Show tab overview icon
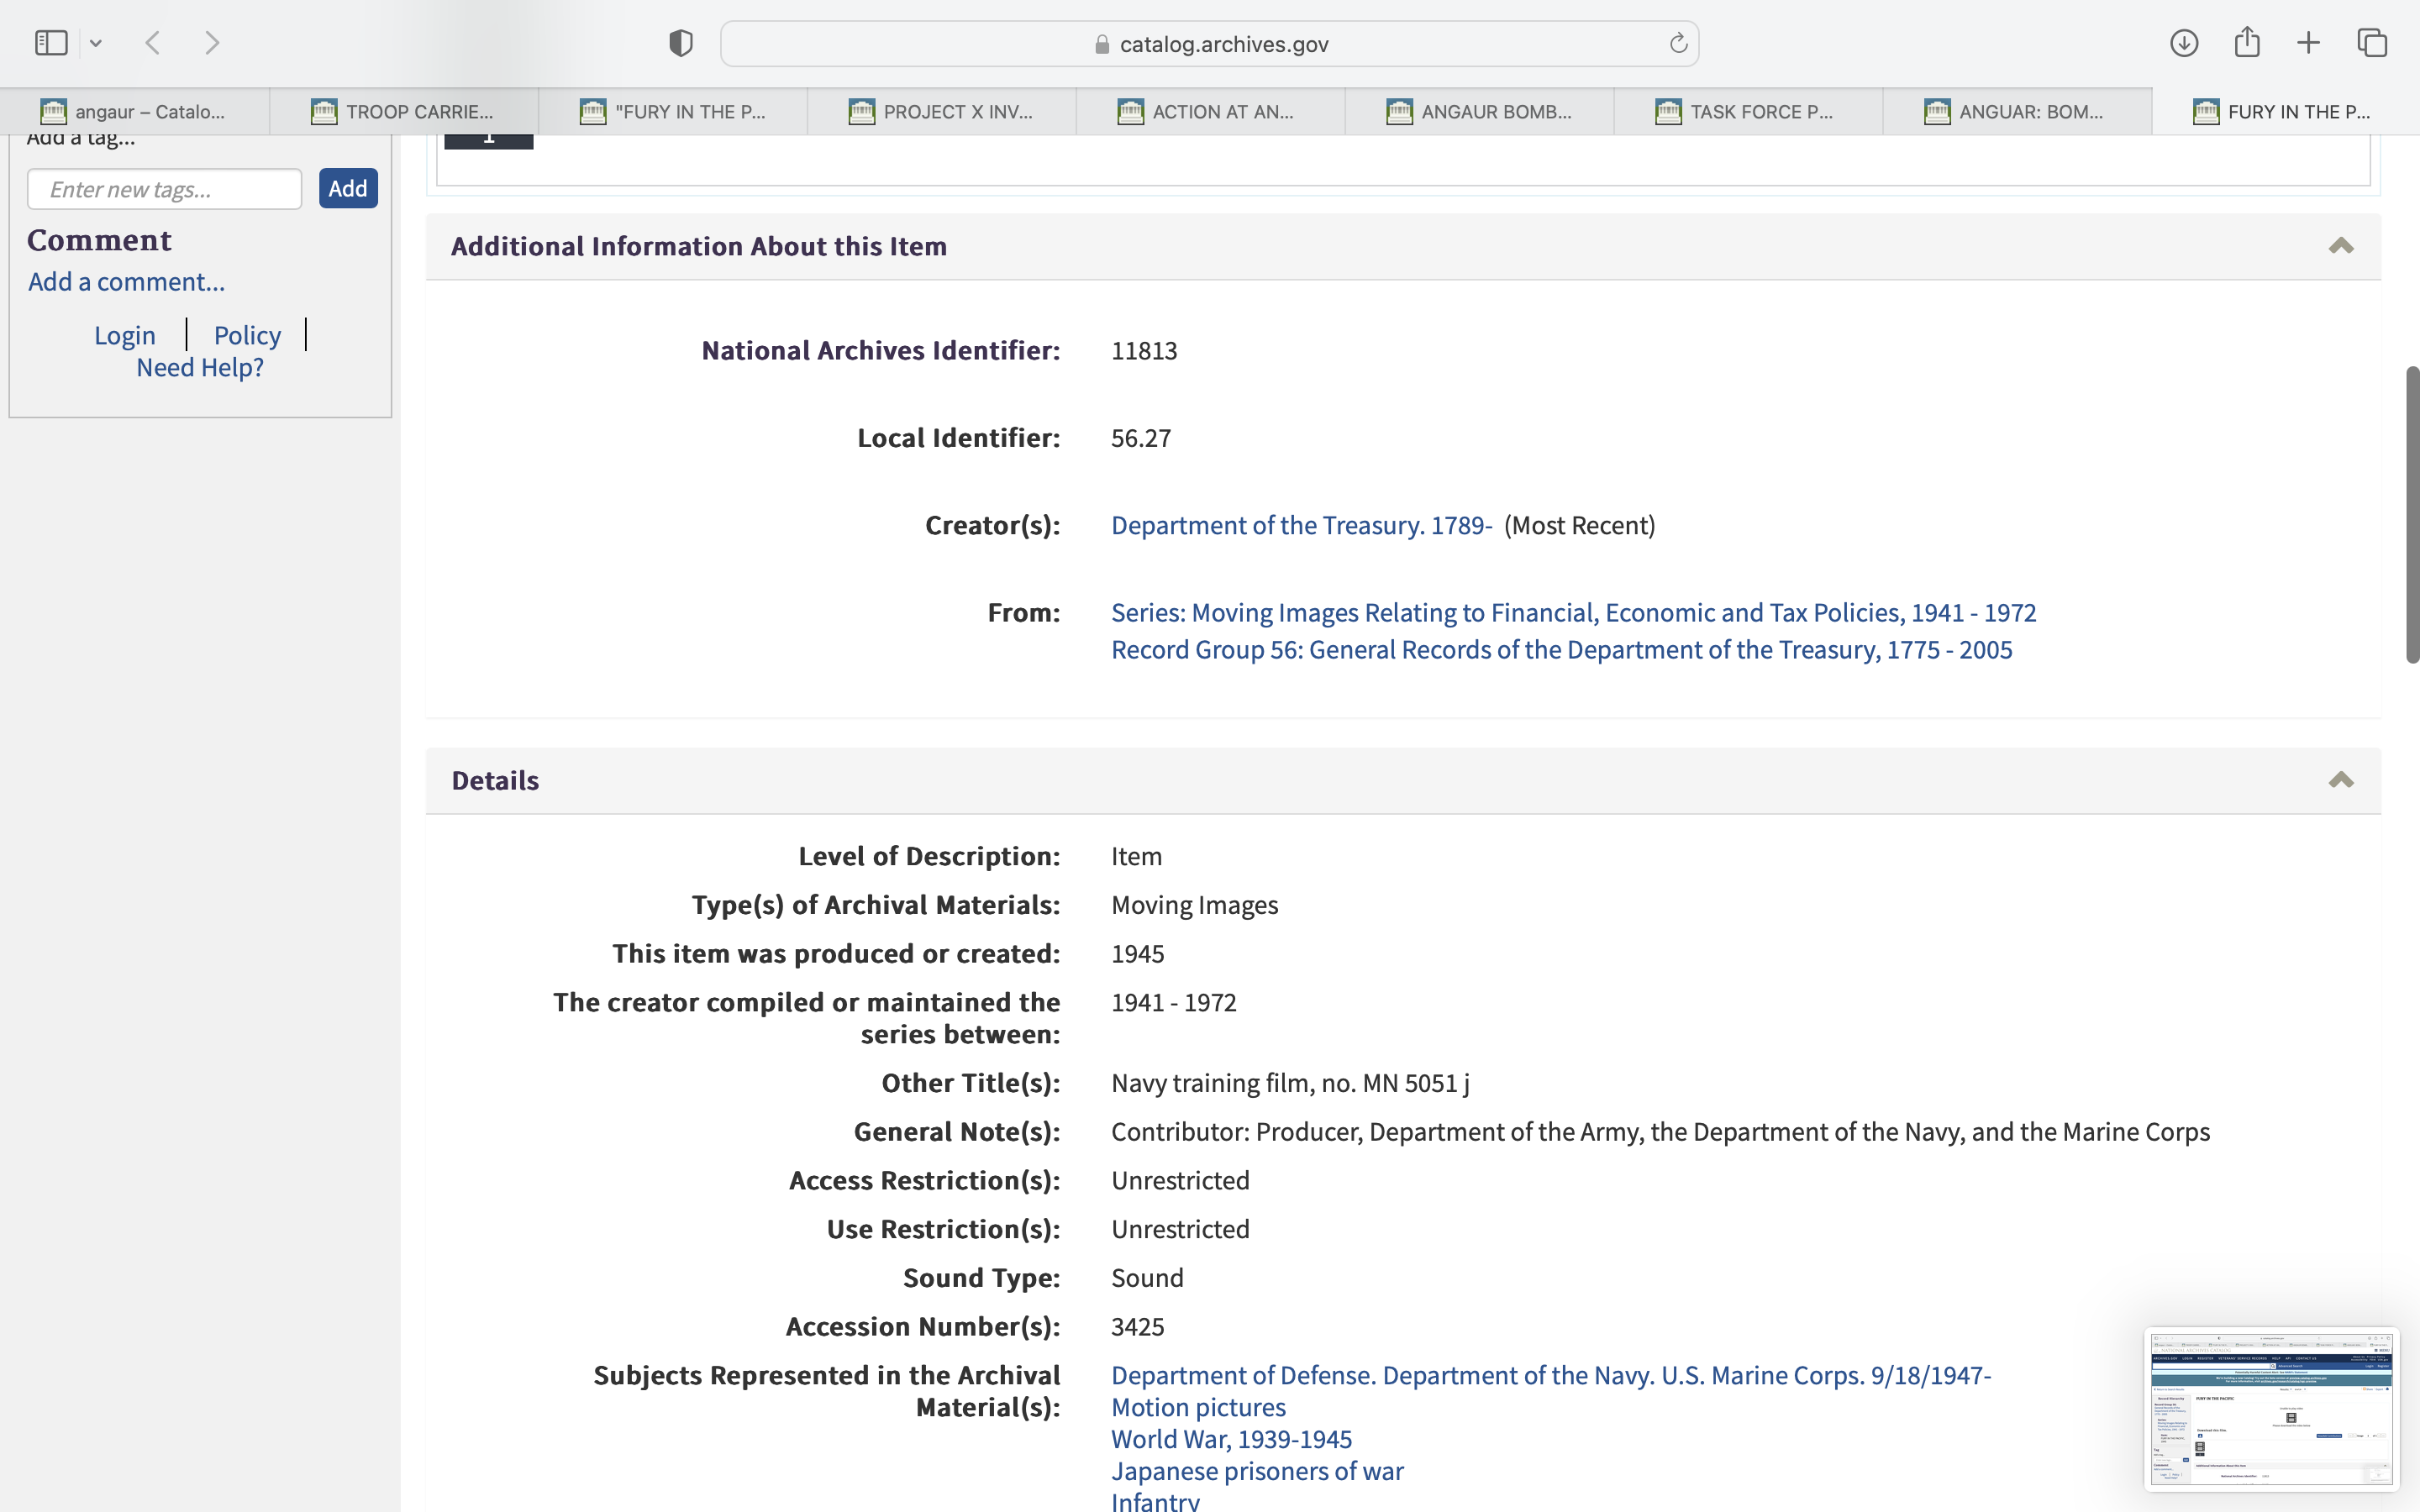 coord(2372,43)
